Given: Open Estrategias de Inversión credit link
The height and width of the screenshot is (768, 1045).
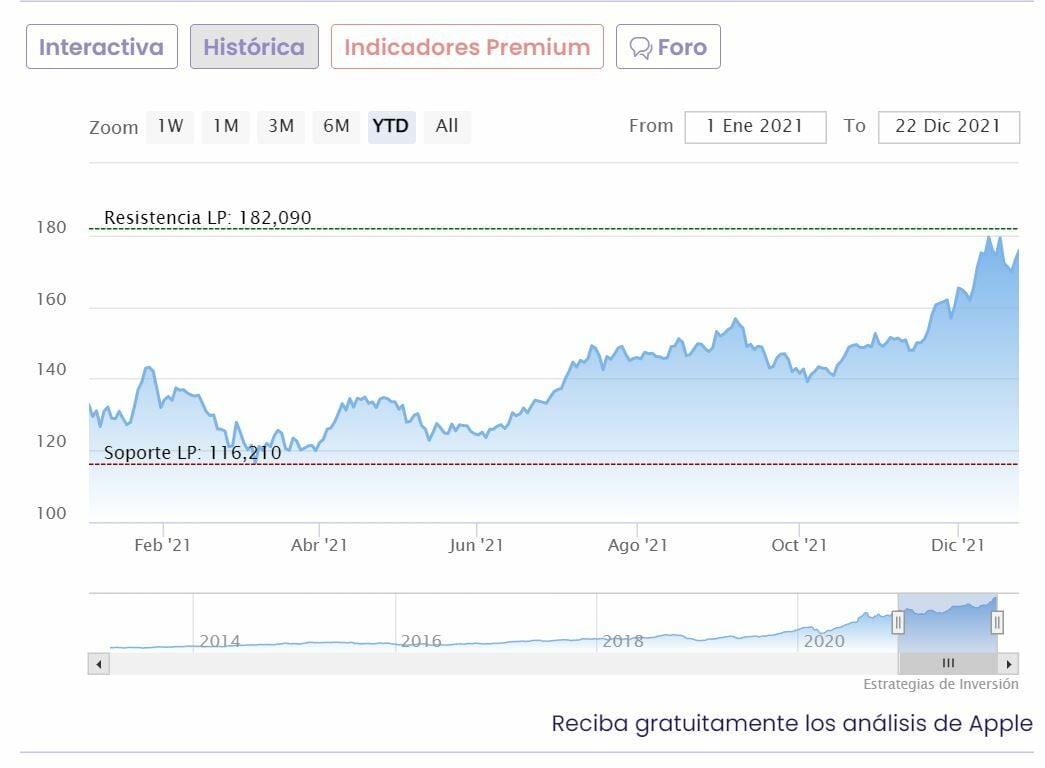Looking at the screenshot, I should [941, 685].
